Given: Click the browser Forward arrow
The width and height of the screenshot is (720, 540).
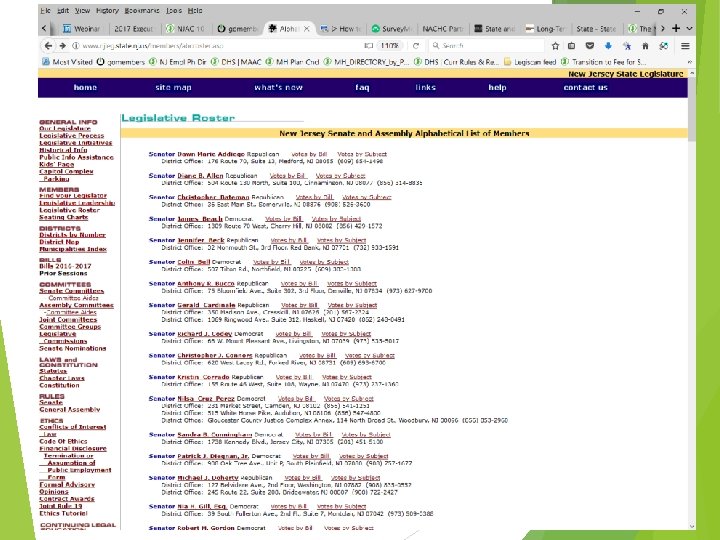Looking at the screenshot, I should [62, 46].
